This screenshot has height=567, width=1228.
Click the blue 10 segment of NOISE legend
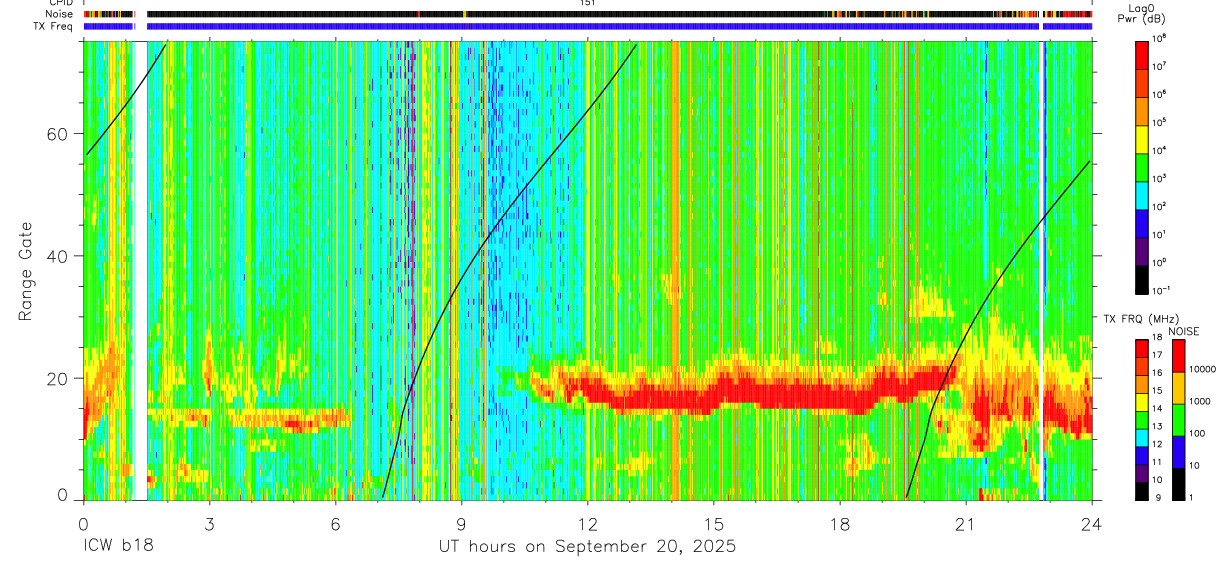(1177, 452)
